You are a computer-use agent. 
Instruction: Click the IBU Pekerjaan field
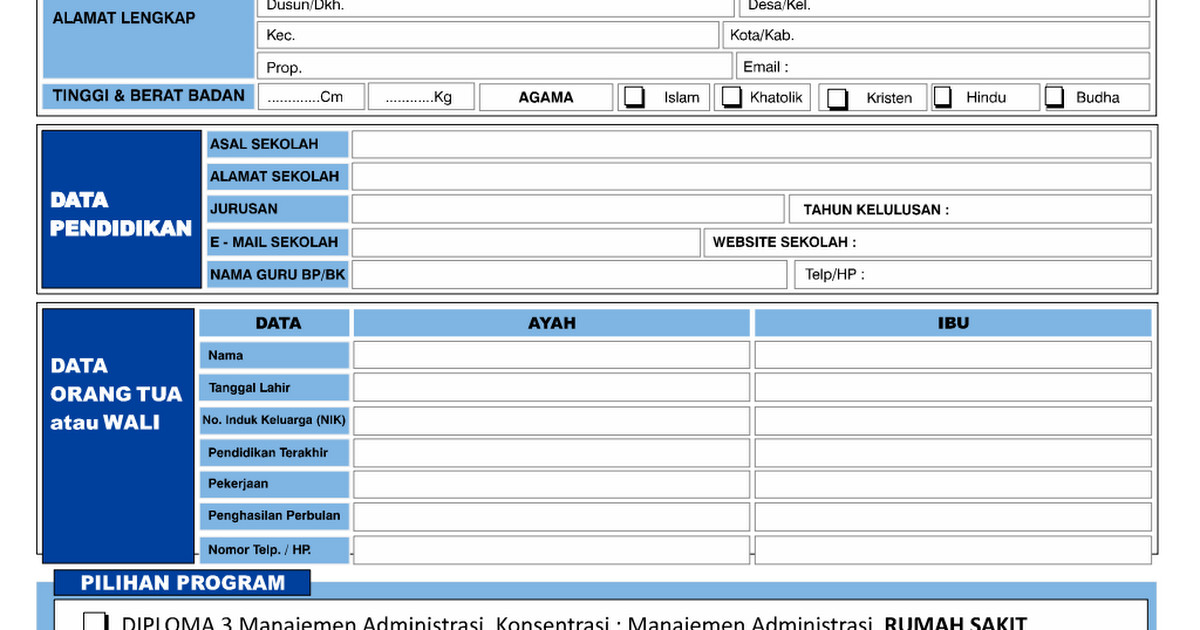point(953,484)
